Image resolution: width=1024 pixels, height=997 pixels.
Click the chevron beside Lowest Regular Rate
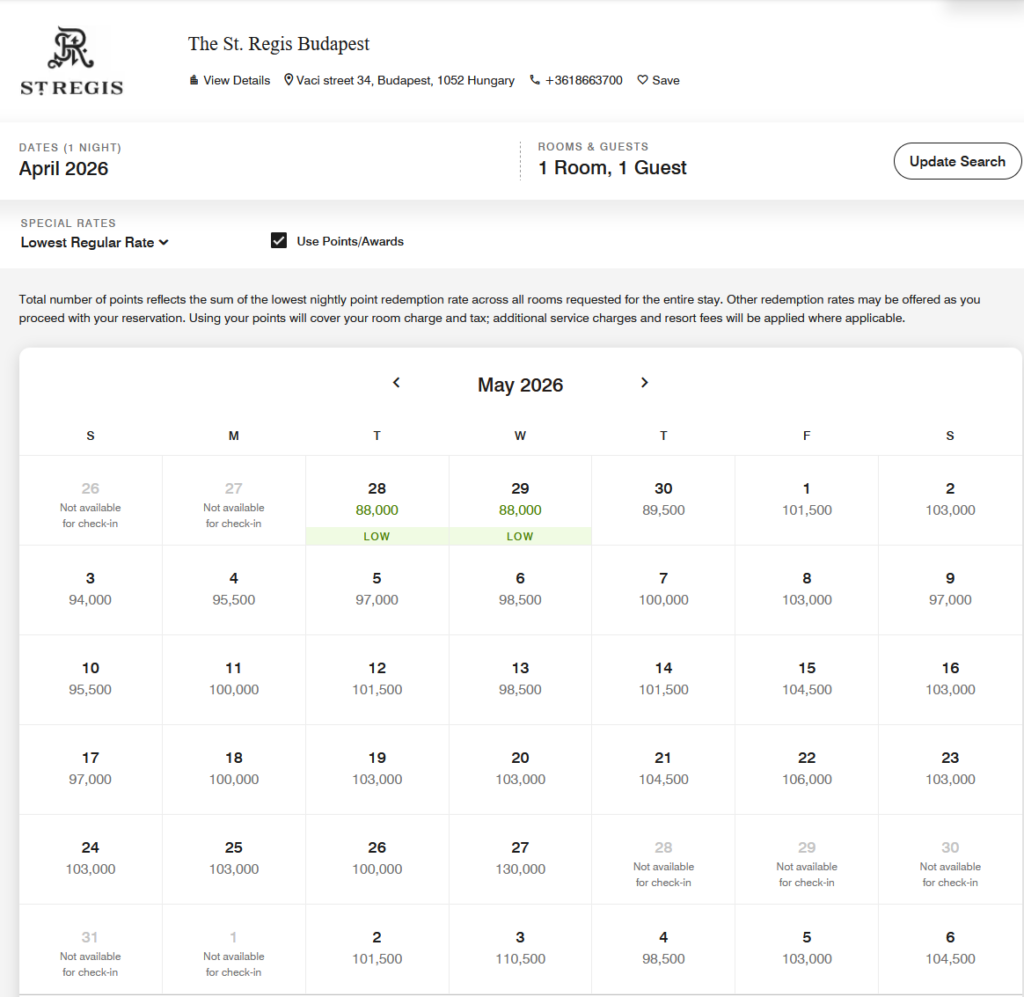[x=164, y=242]
